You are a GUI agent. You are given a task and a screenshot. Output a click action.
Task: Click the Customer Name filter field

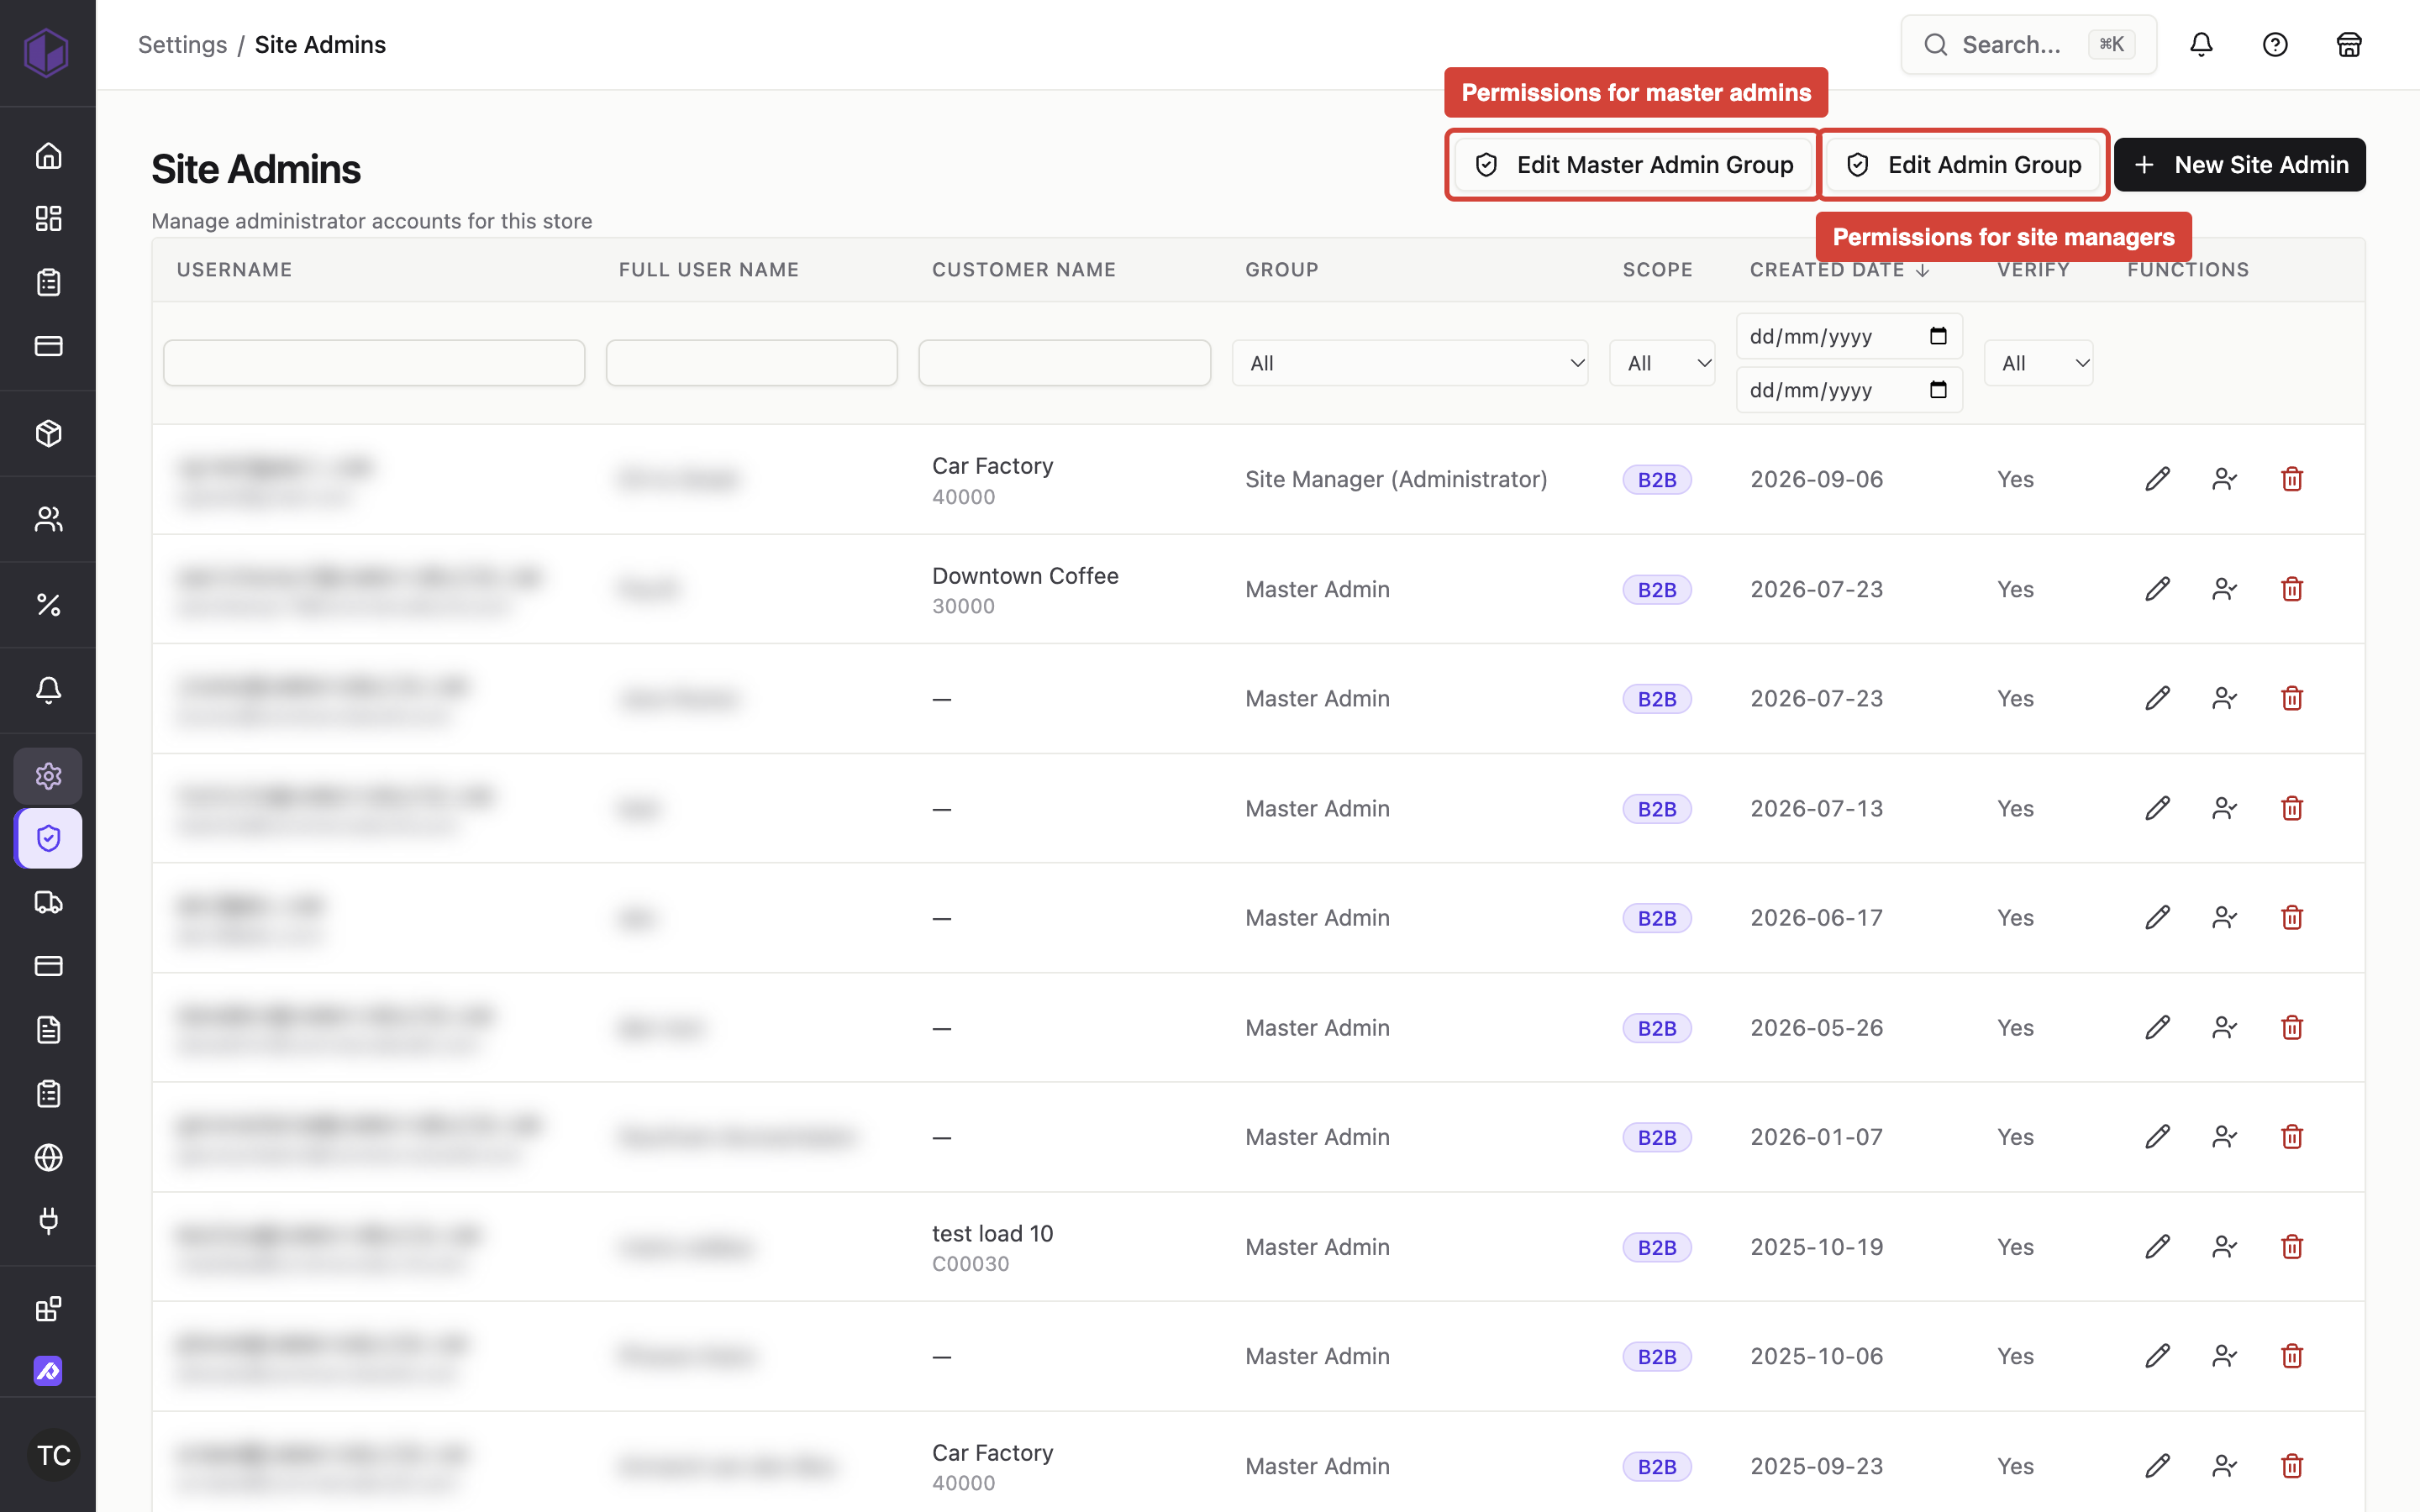(1064, 363)
